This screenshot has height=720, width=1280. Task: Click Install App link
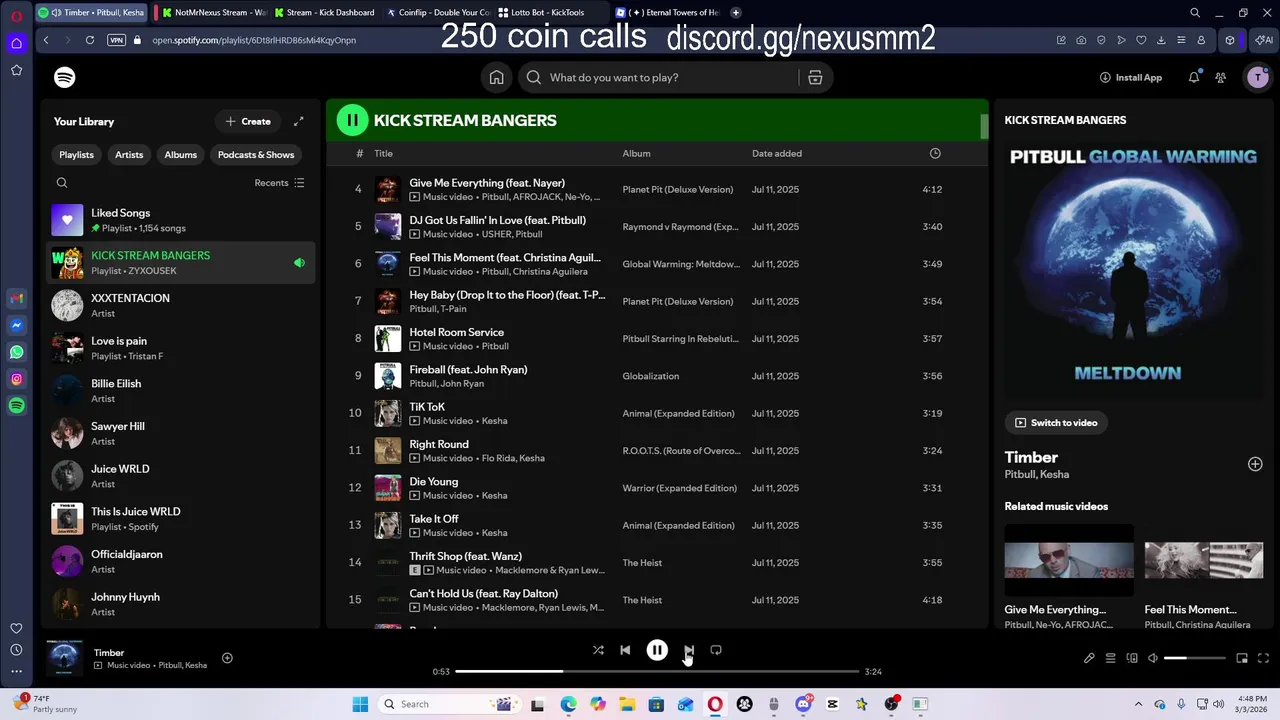[1131, 77]
